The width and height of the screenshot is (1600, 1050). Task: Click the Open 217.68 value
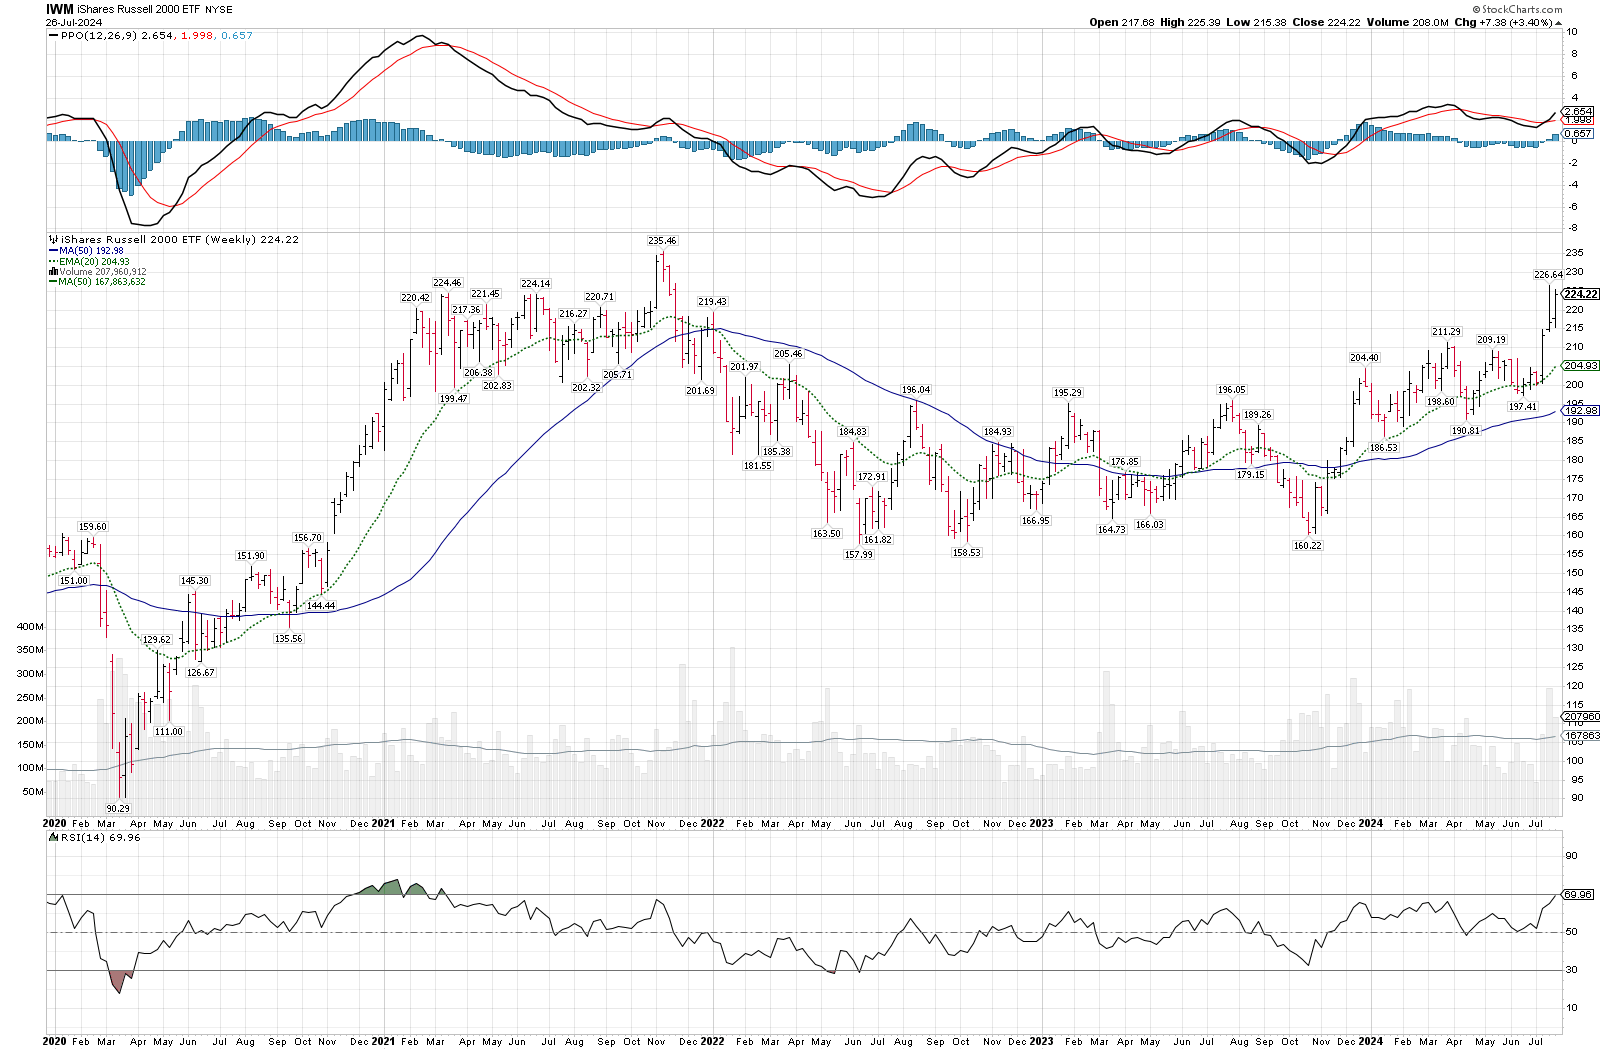pyautogui.click(x=1122, y=22)
